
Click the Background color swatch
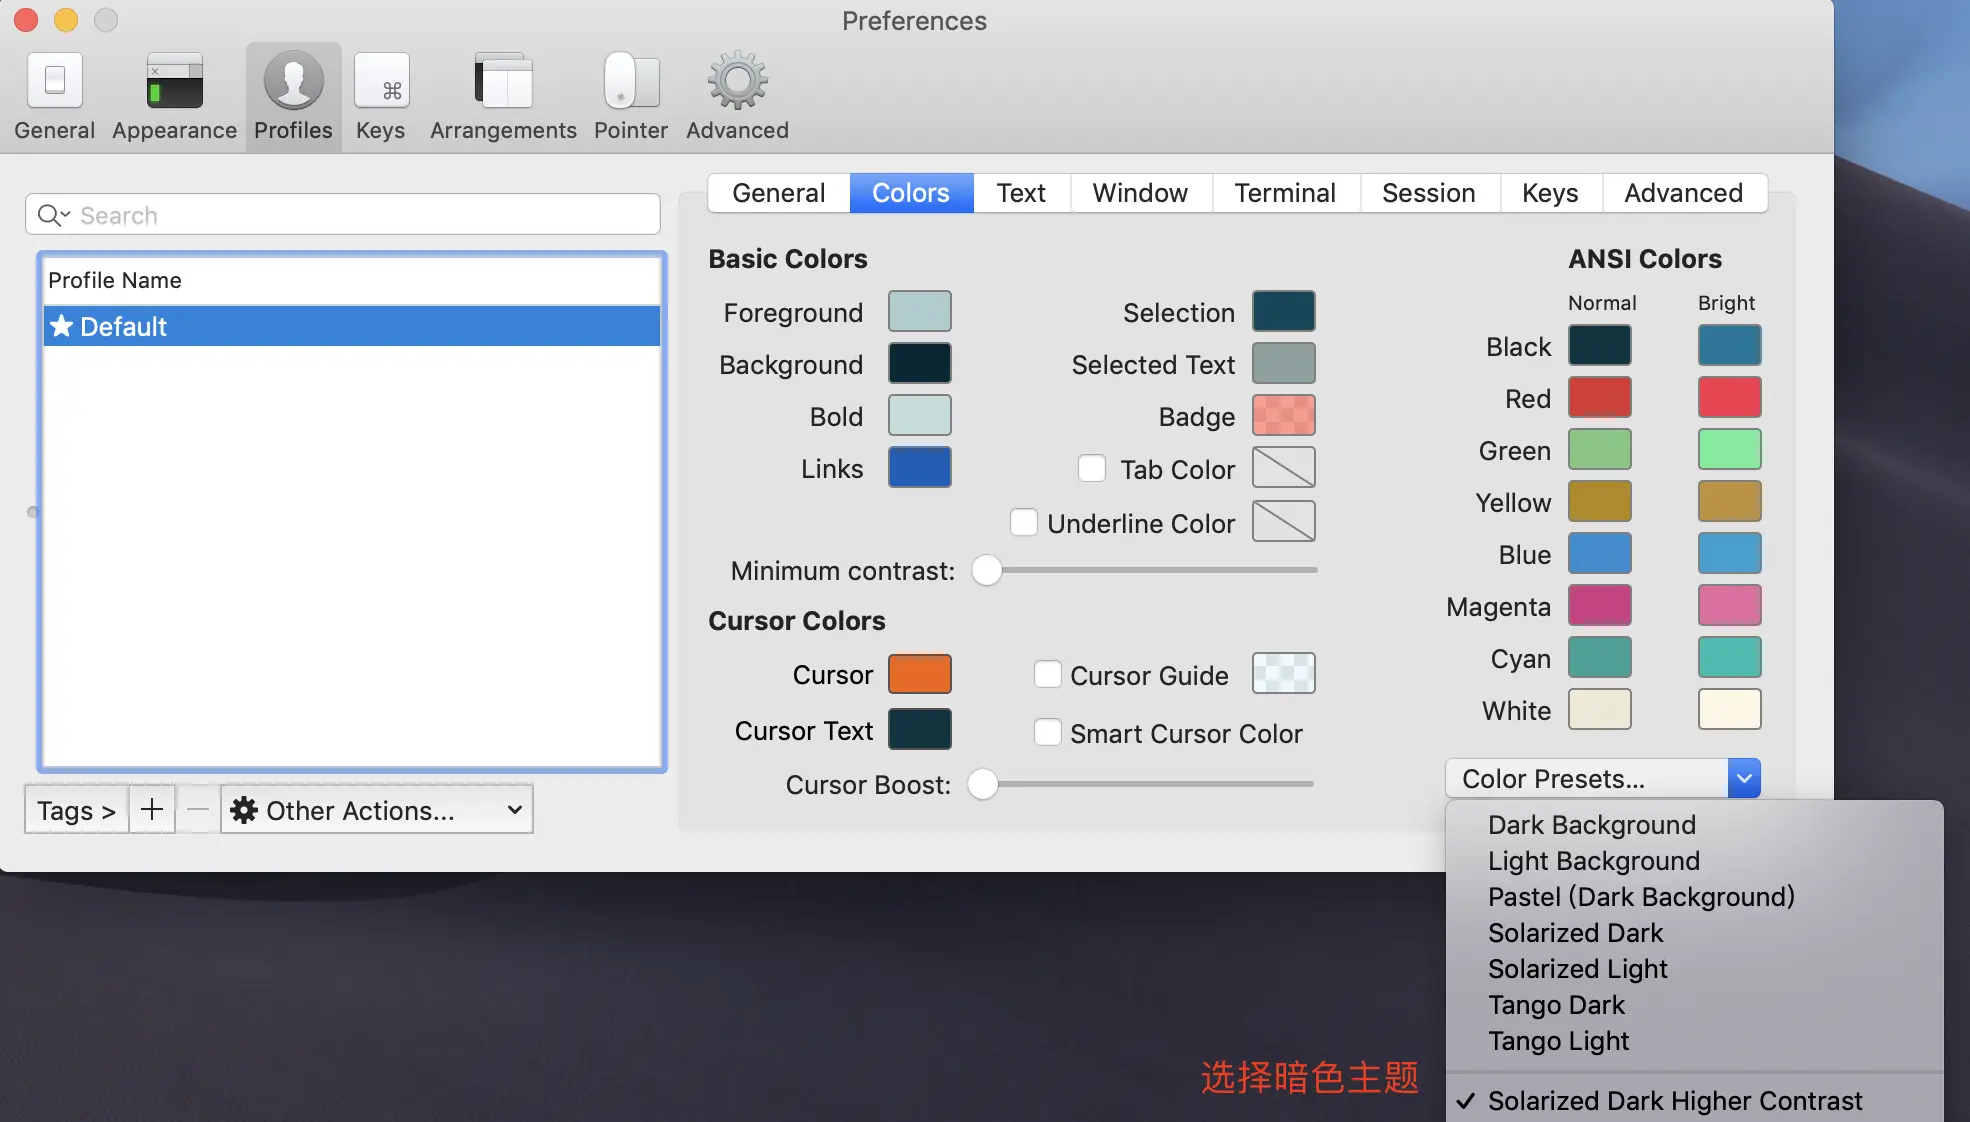pos(919,363)
